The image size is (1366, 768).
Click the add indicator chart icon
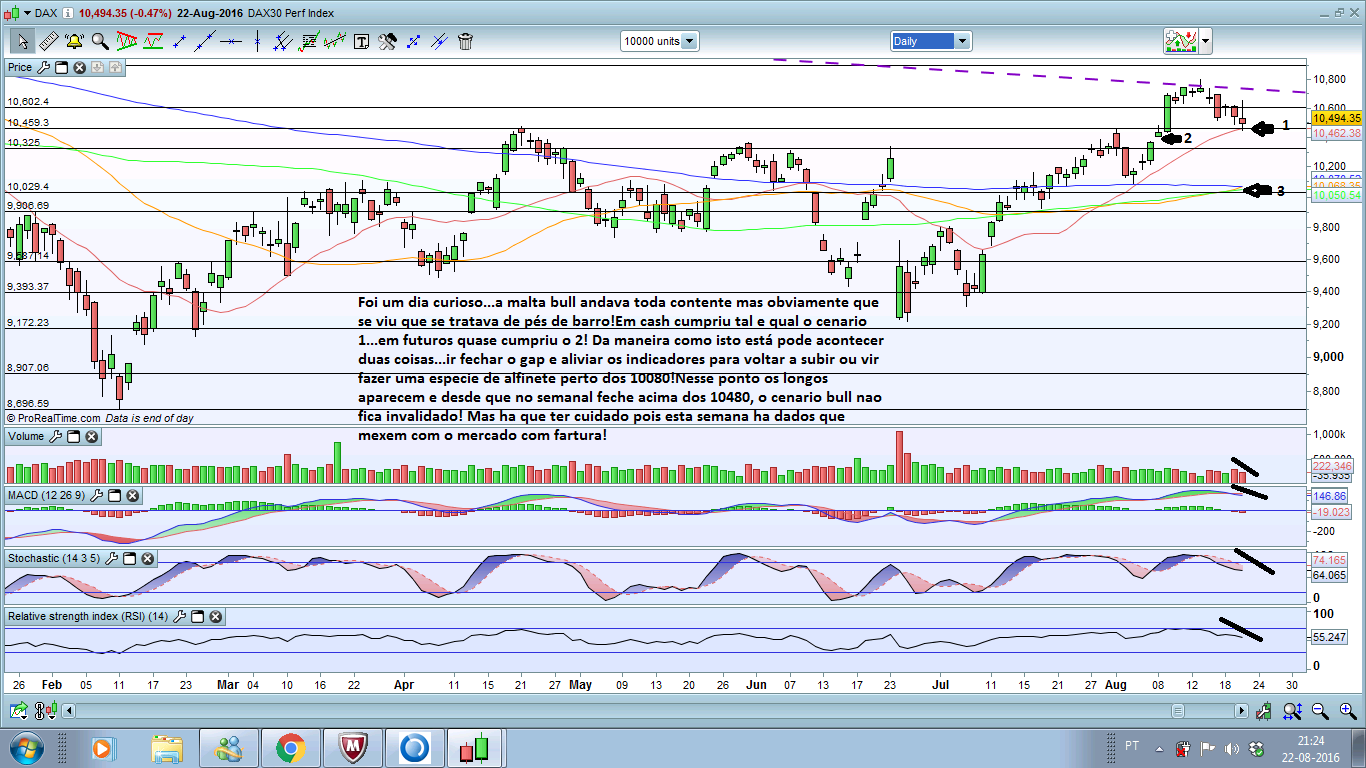(1181, 41)
